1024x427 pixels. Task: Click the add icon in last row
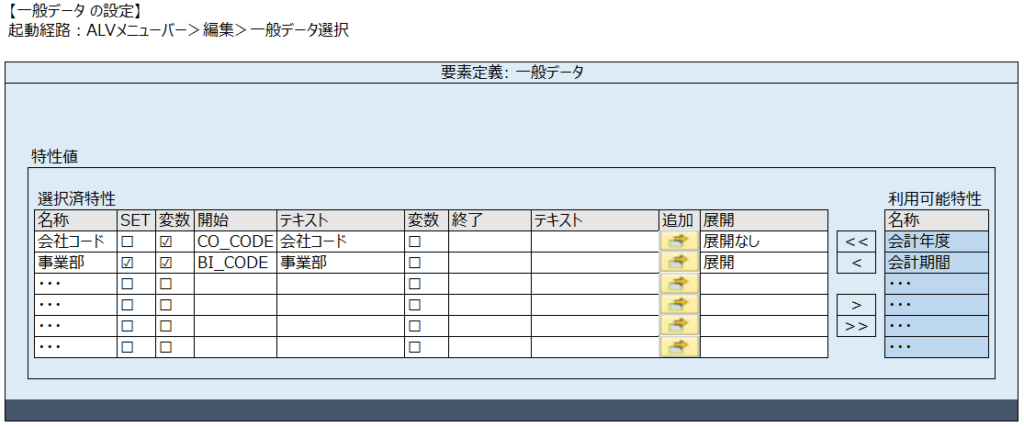pyautogui.click(x=679, y=347)
